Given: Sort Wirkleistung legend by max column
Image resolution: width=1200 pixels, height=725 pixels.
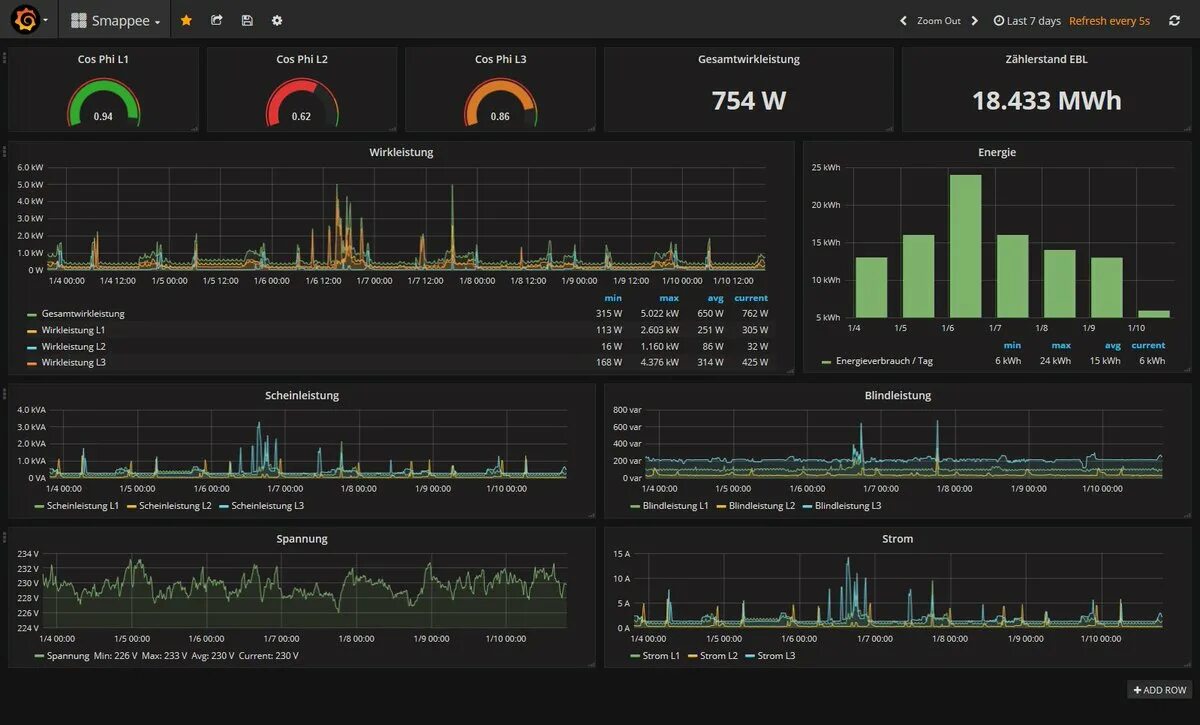Looking at the screenshot, I should pyautogui.click(x=669, y=298).
